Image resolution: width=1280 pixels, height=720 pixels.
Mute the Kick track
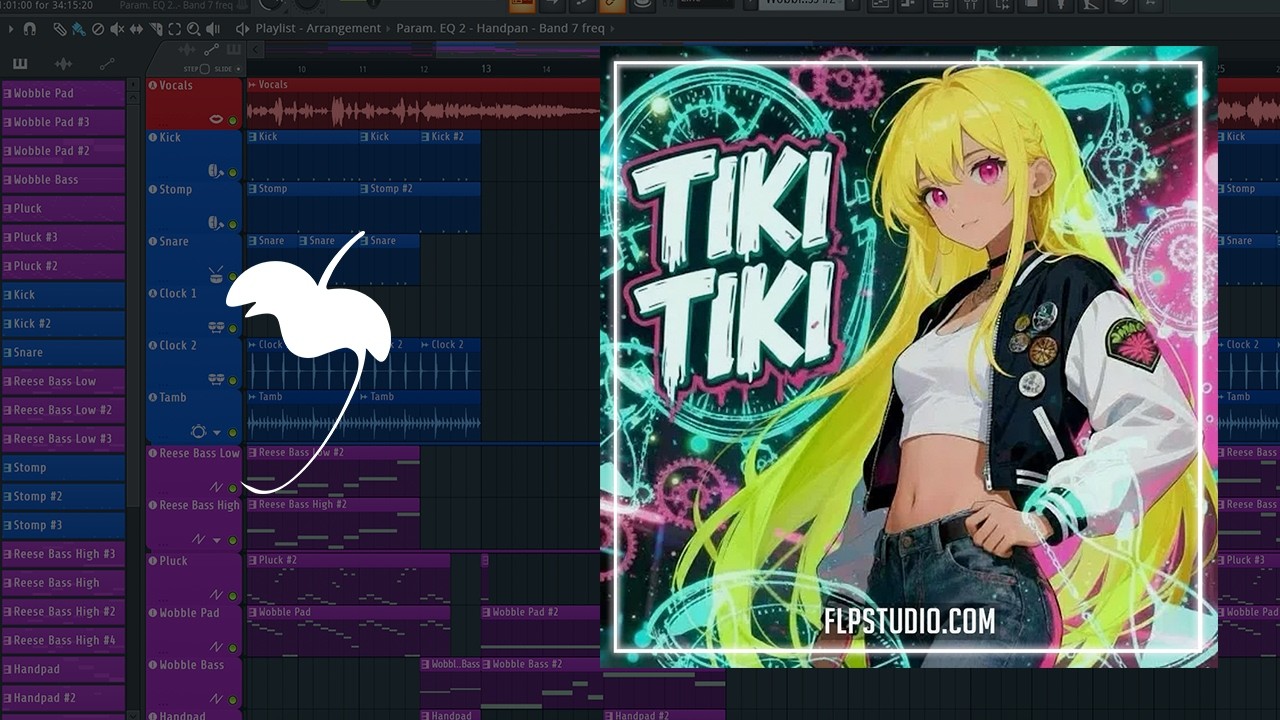pos(233,172)
